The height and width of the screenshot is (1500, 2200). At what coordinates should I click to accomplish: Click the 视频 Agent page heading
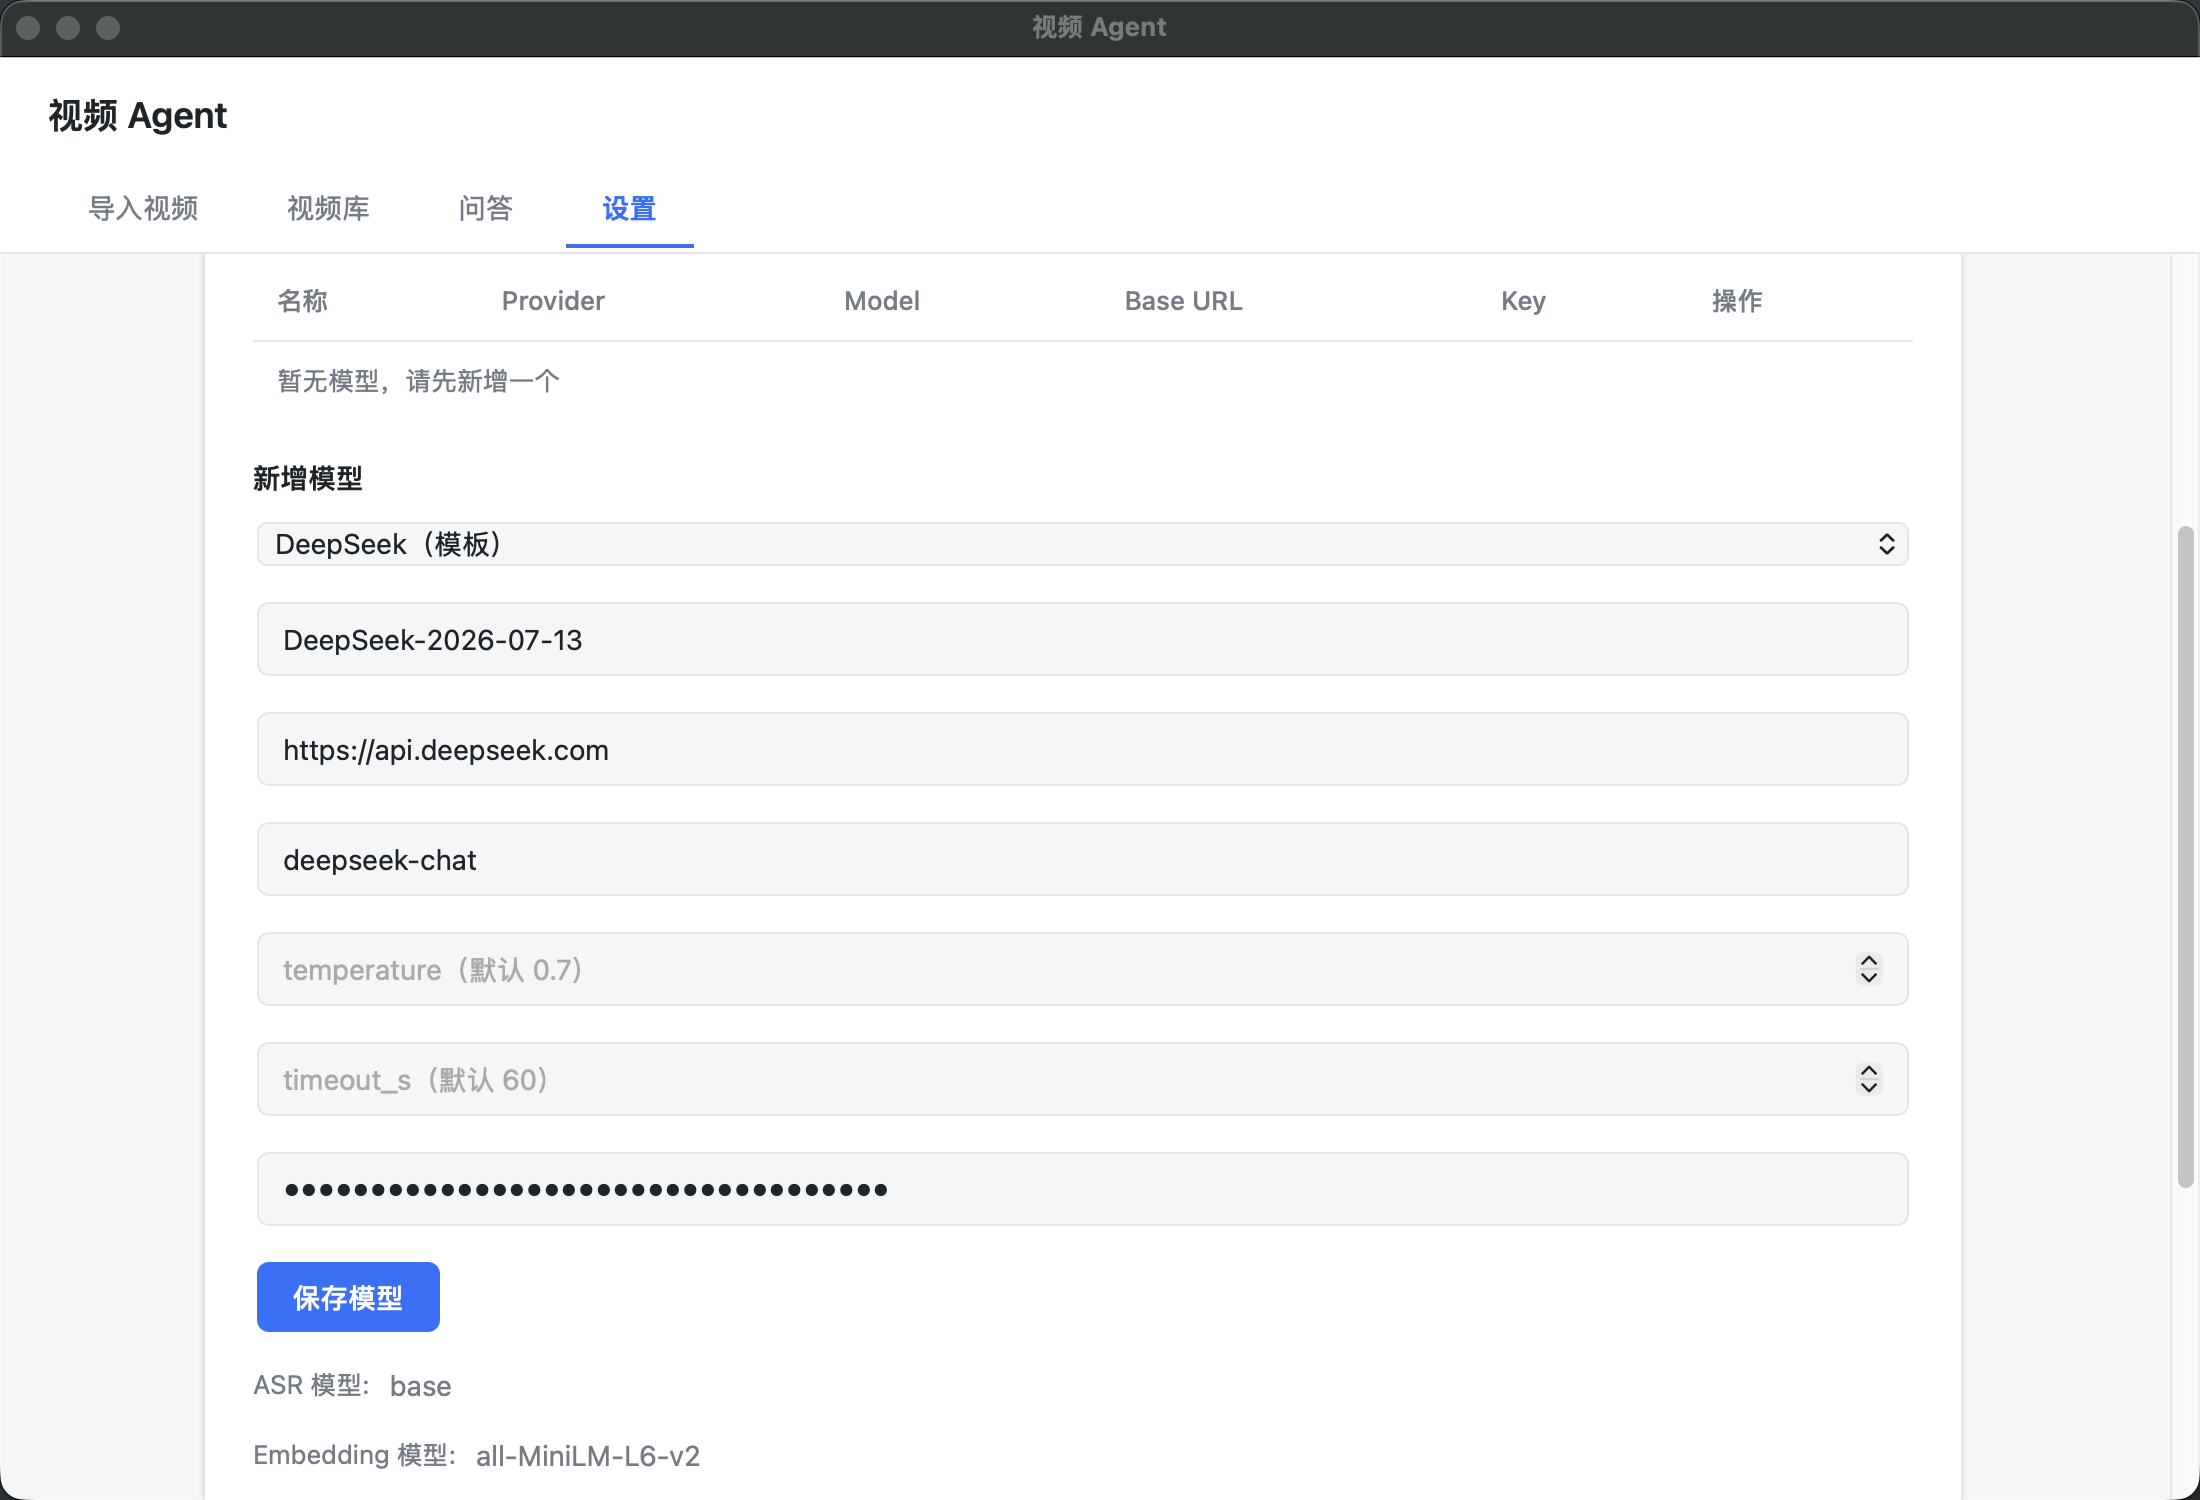(x=138, y=116)
